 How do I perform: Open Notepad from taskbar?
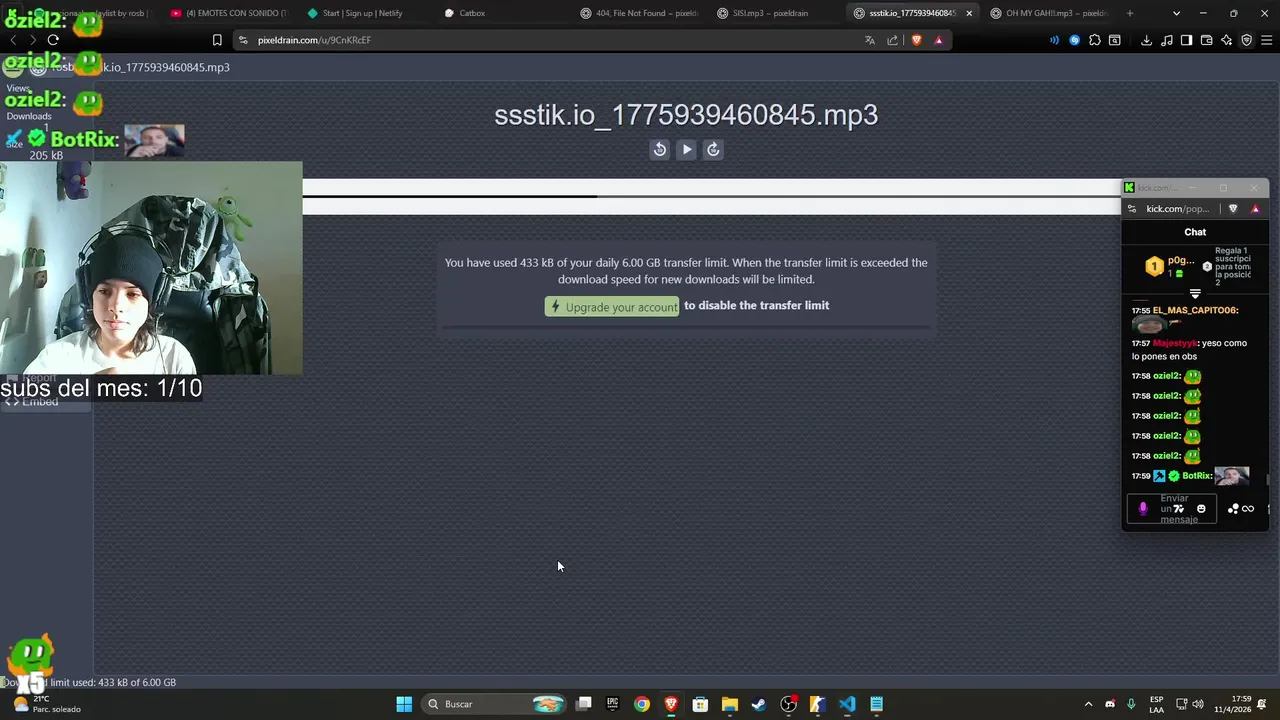click(x=876, y=704)
